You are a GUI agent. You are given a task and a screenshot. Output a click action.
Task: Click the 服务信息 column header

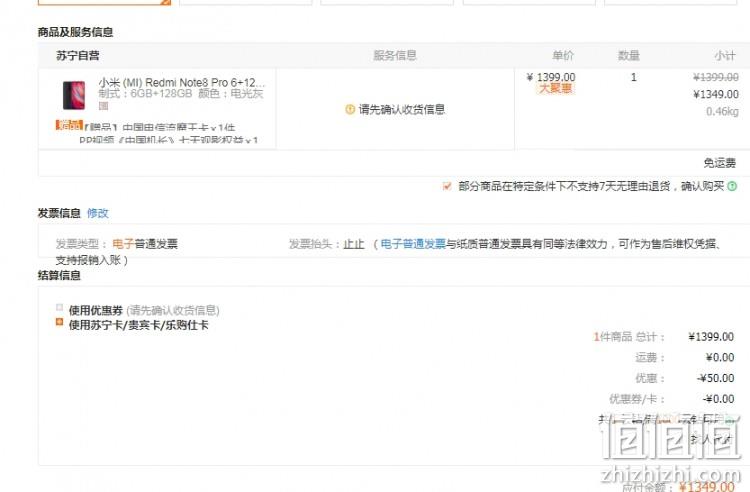click(x=395, y=55)
